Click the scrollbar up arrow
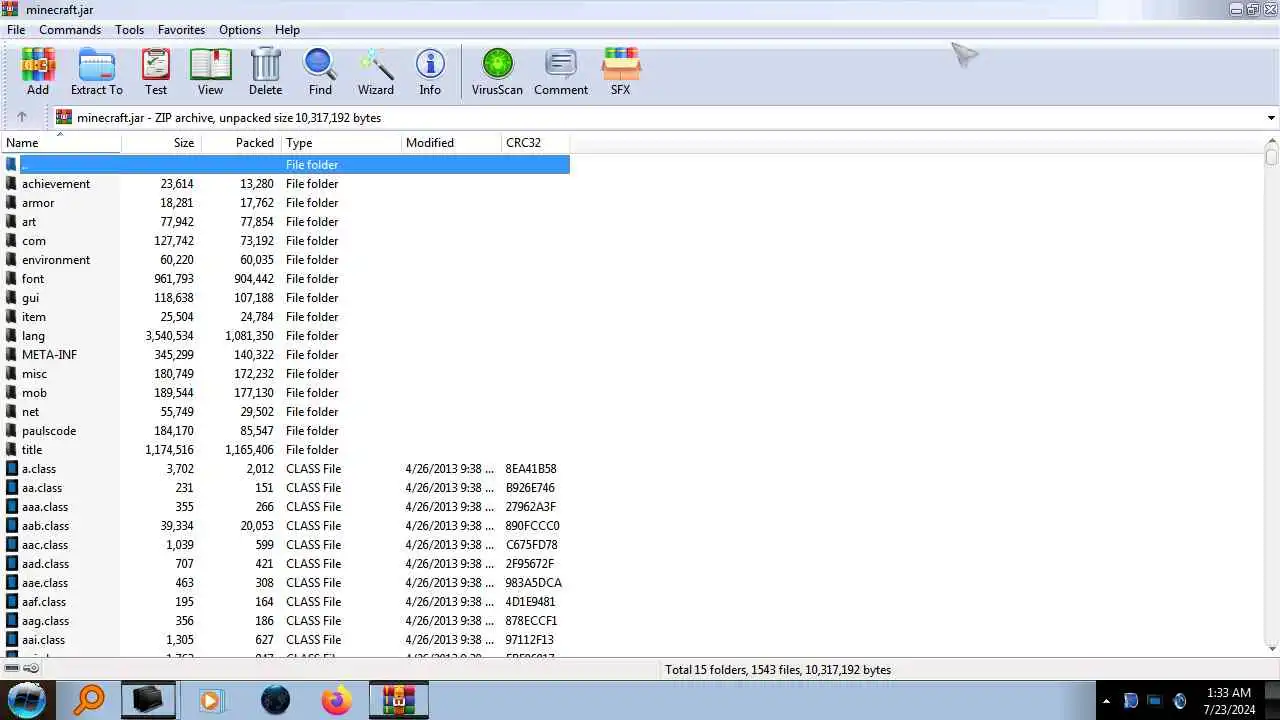 click(x=1271, y=142)
